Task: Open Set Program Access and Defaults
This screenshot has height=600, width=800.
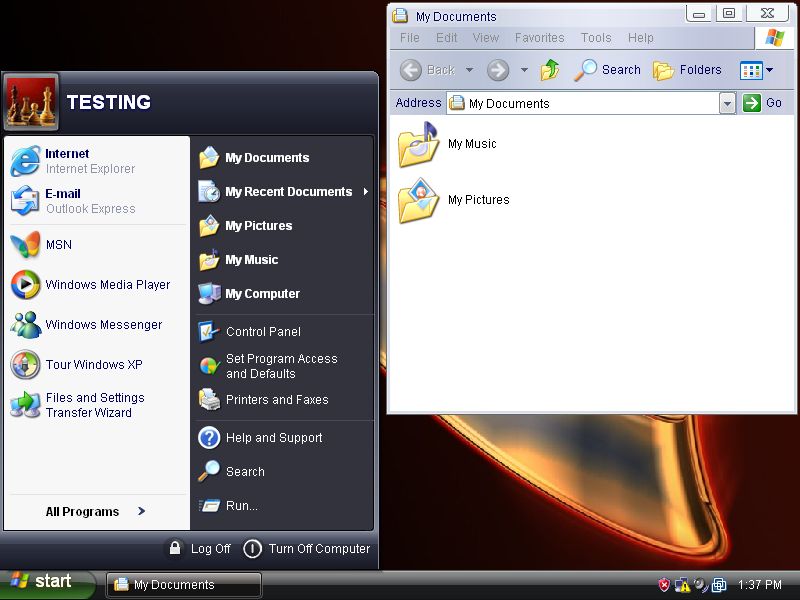Action: coord(283,366)
